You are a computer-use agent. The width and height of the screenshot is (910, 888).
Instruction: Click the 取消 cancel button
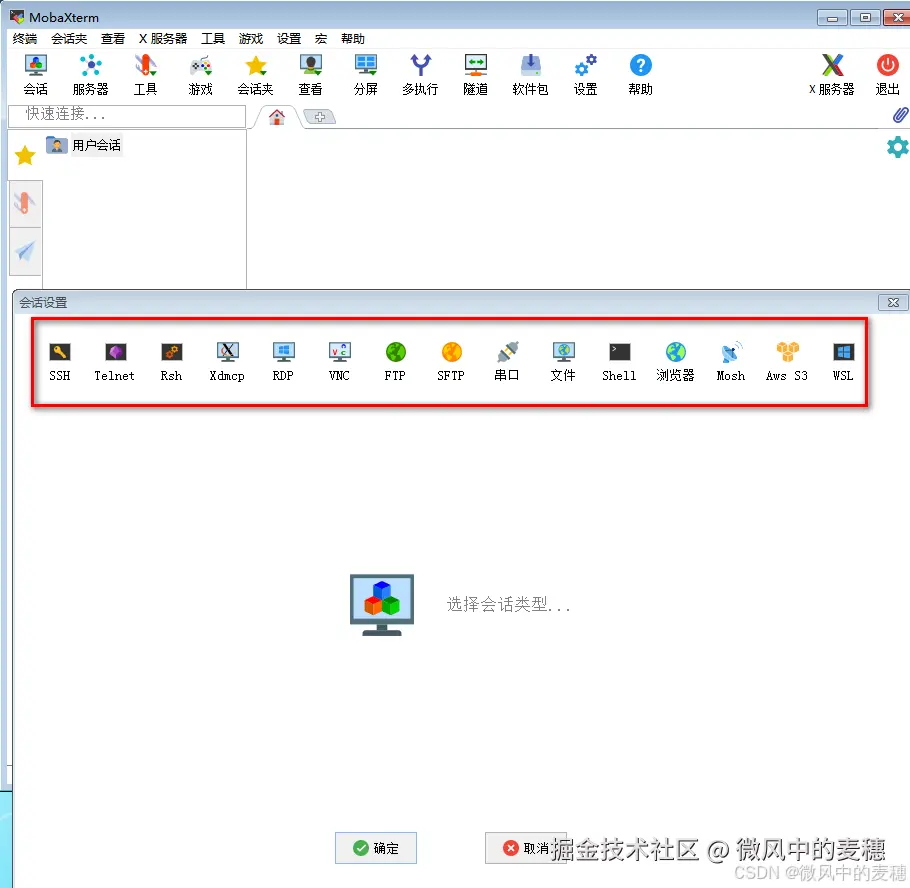526,848
